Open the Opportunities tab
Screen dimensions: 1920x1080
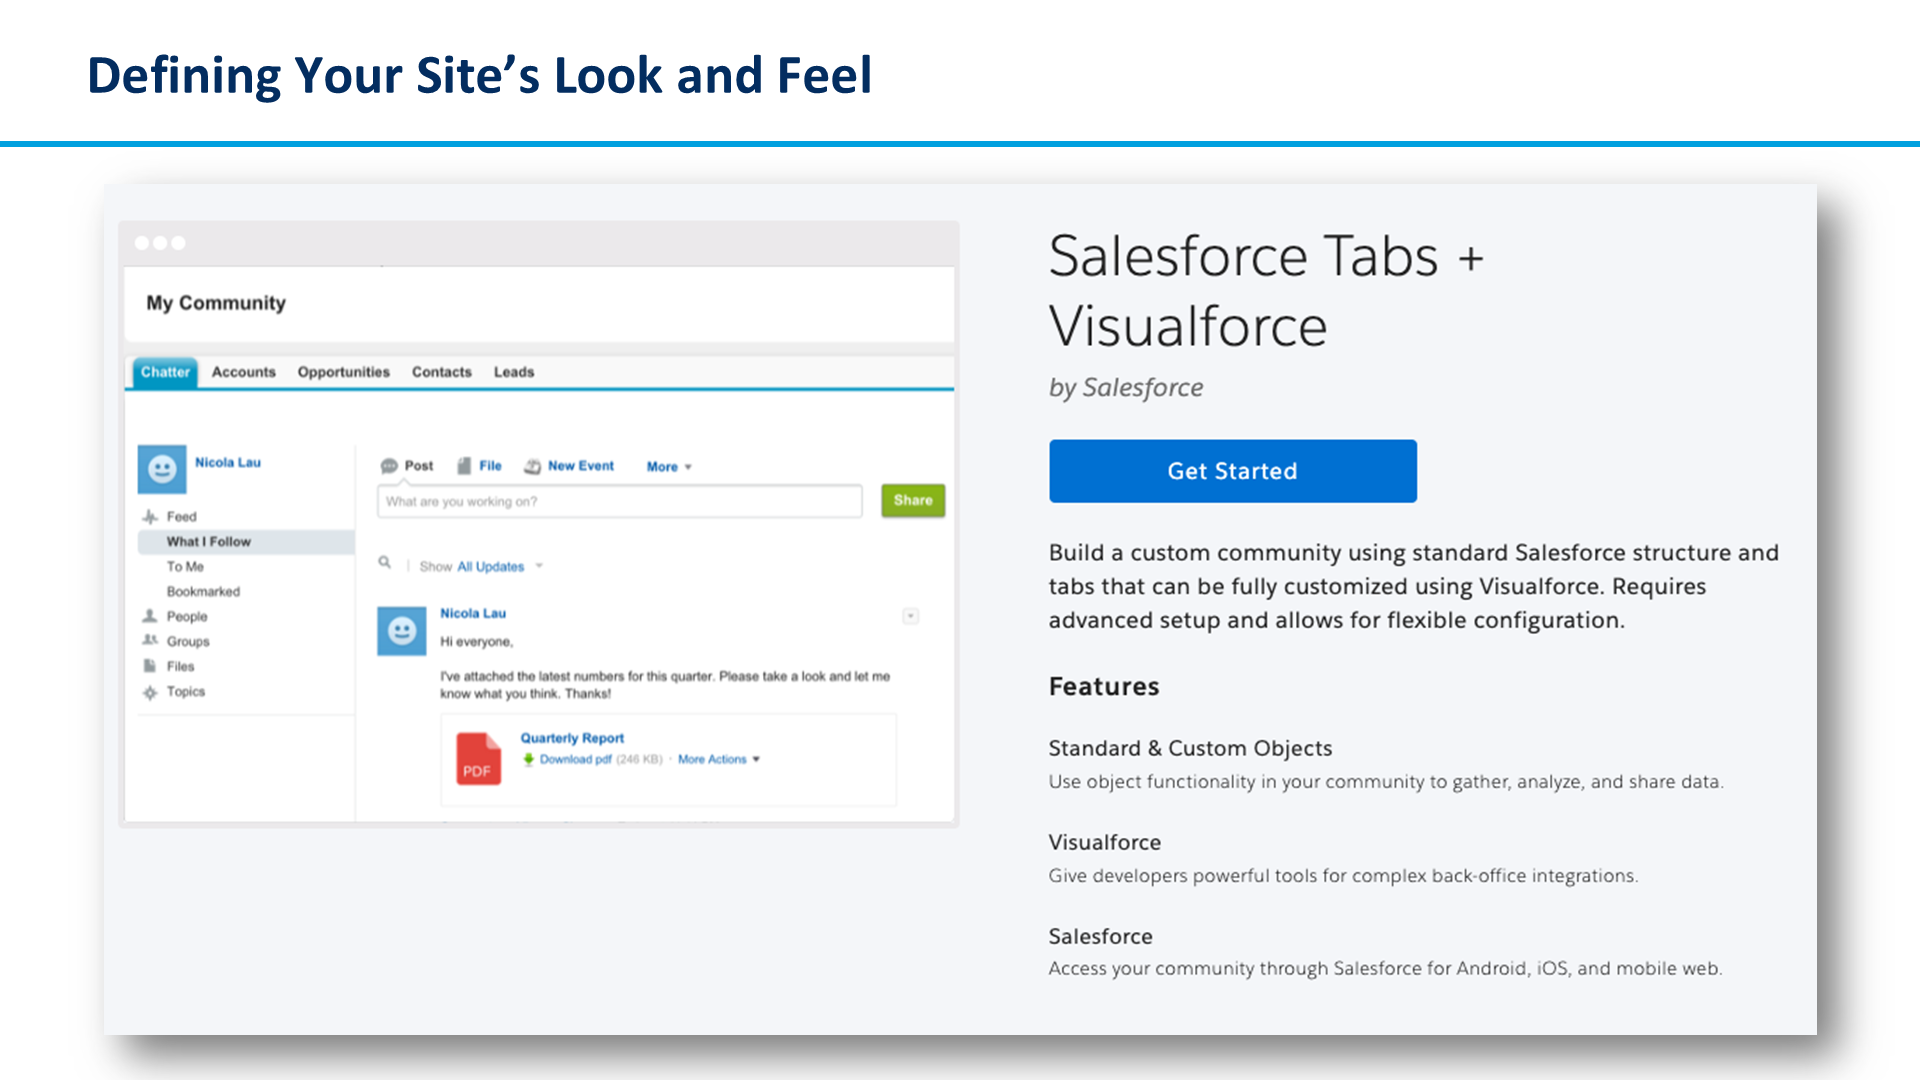coord(343,372)
